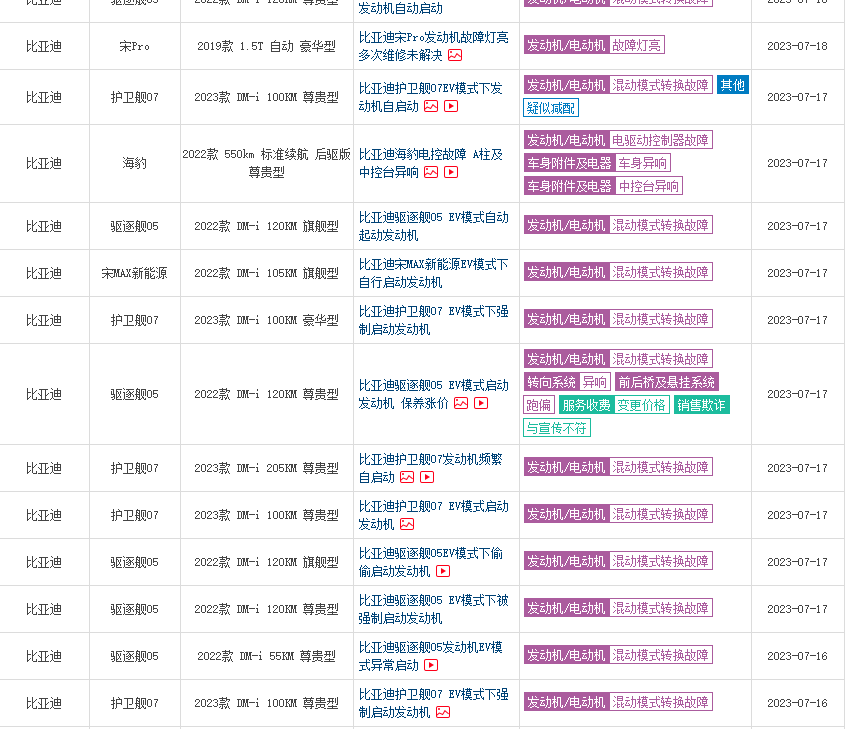Open complaint 比亚迪宋MAX新能源EV模式下自行启动发动机
The width and height of the screenshot is (845, 729).
(433, 273)
